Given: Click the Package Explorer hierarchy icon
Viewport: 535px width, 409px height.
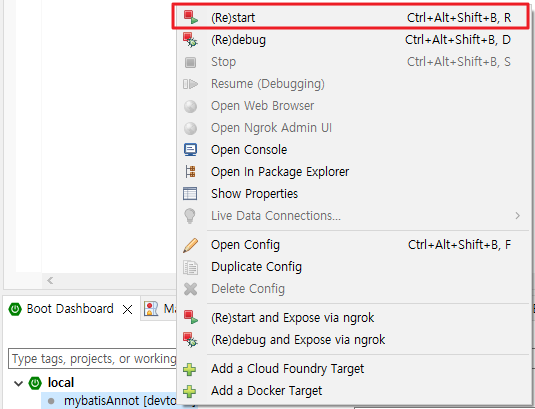Looking at the screenshot, I should click(x=190, y=172).
